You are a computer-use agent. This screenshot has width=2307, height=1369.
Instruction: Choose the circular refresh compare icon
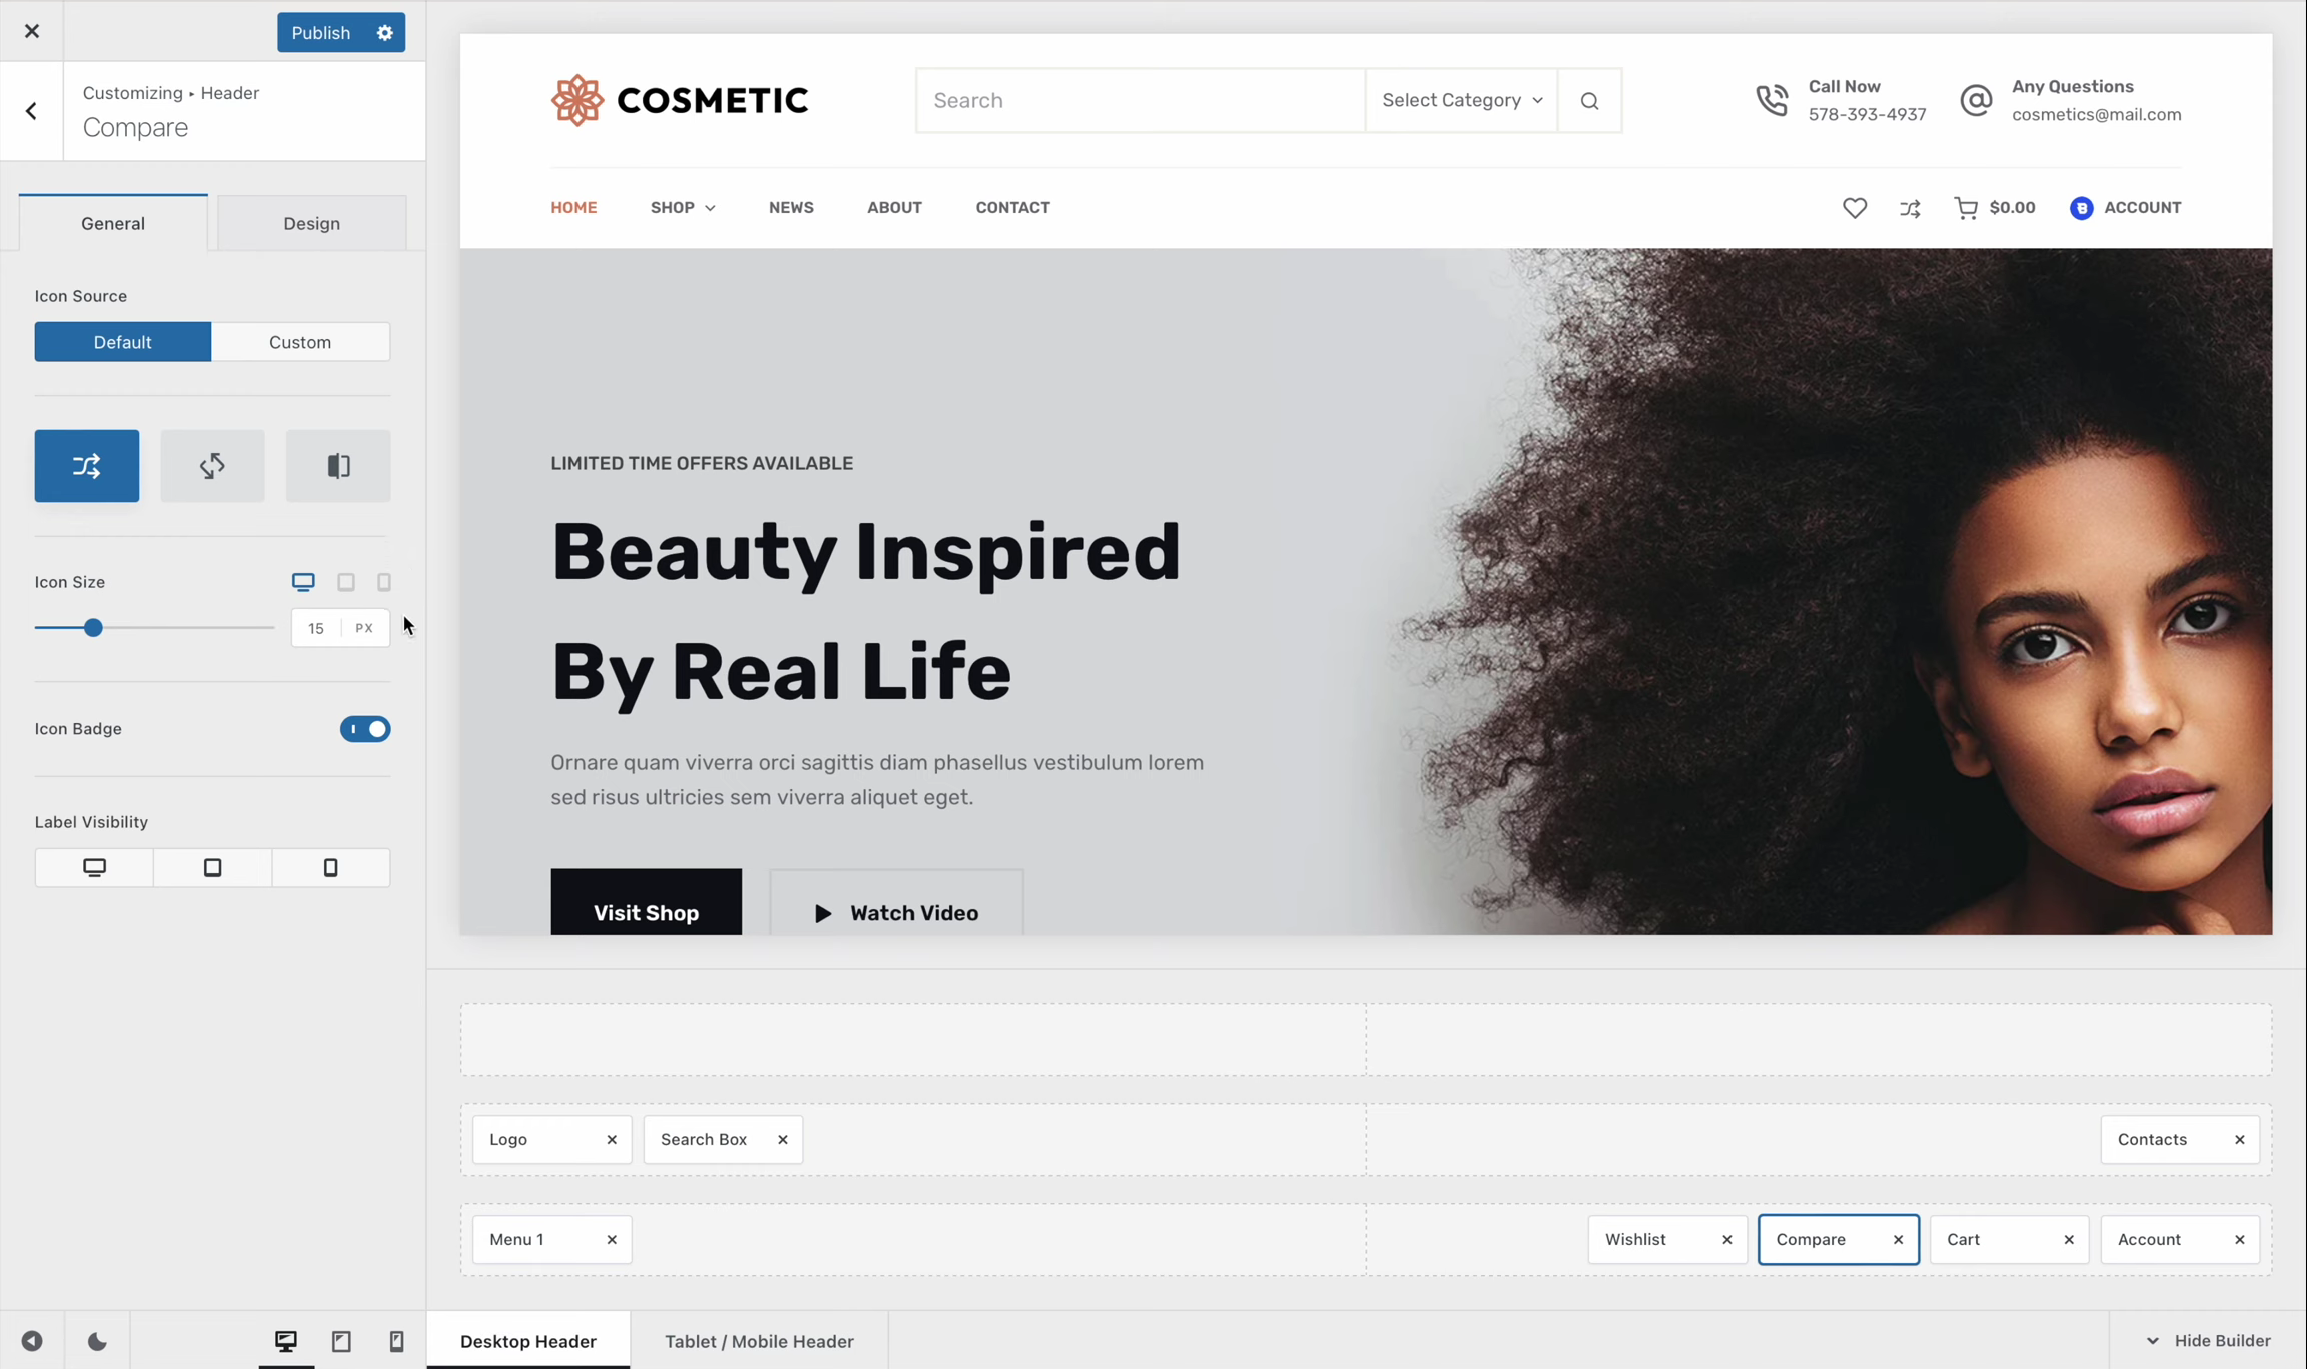click(x=212, y=466)
